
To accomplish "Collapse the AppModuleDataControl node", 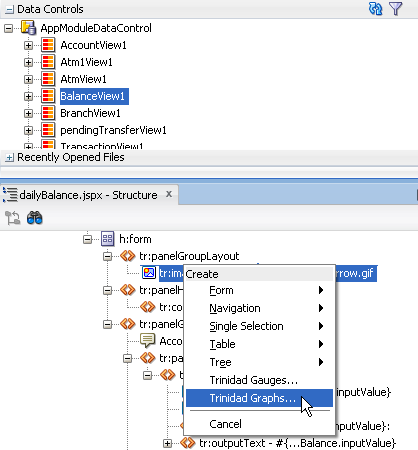I will tap(8, 28).
